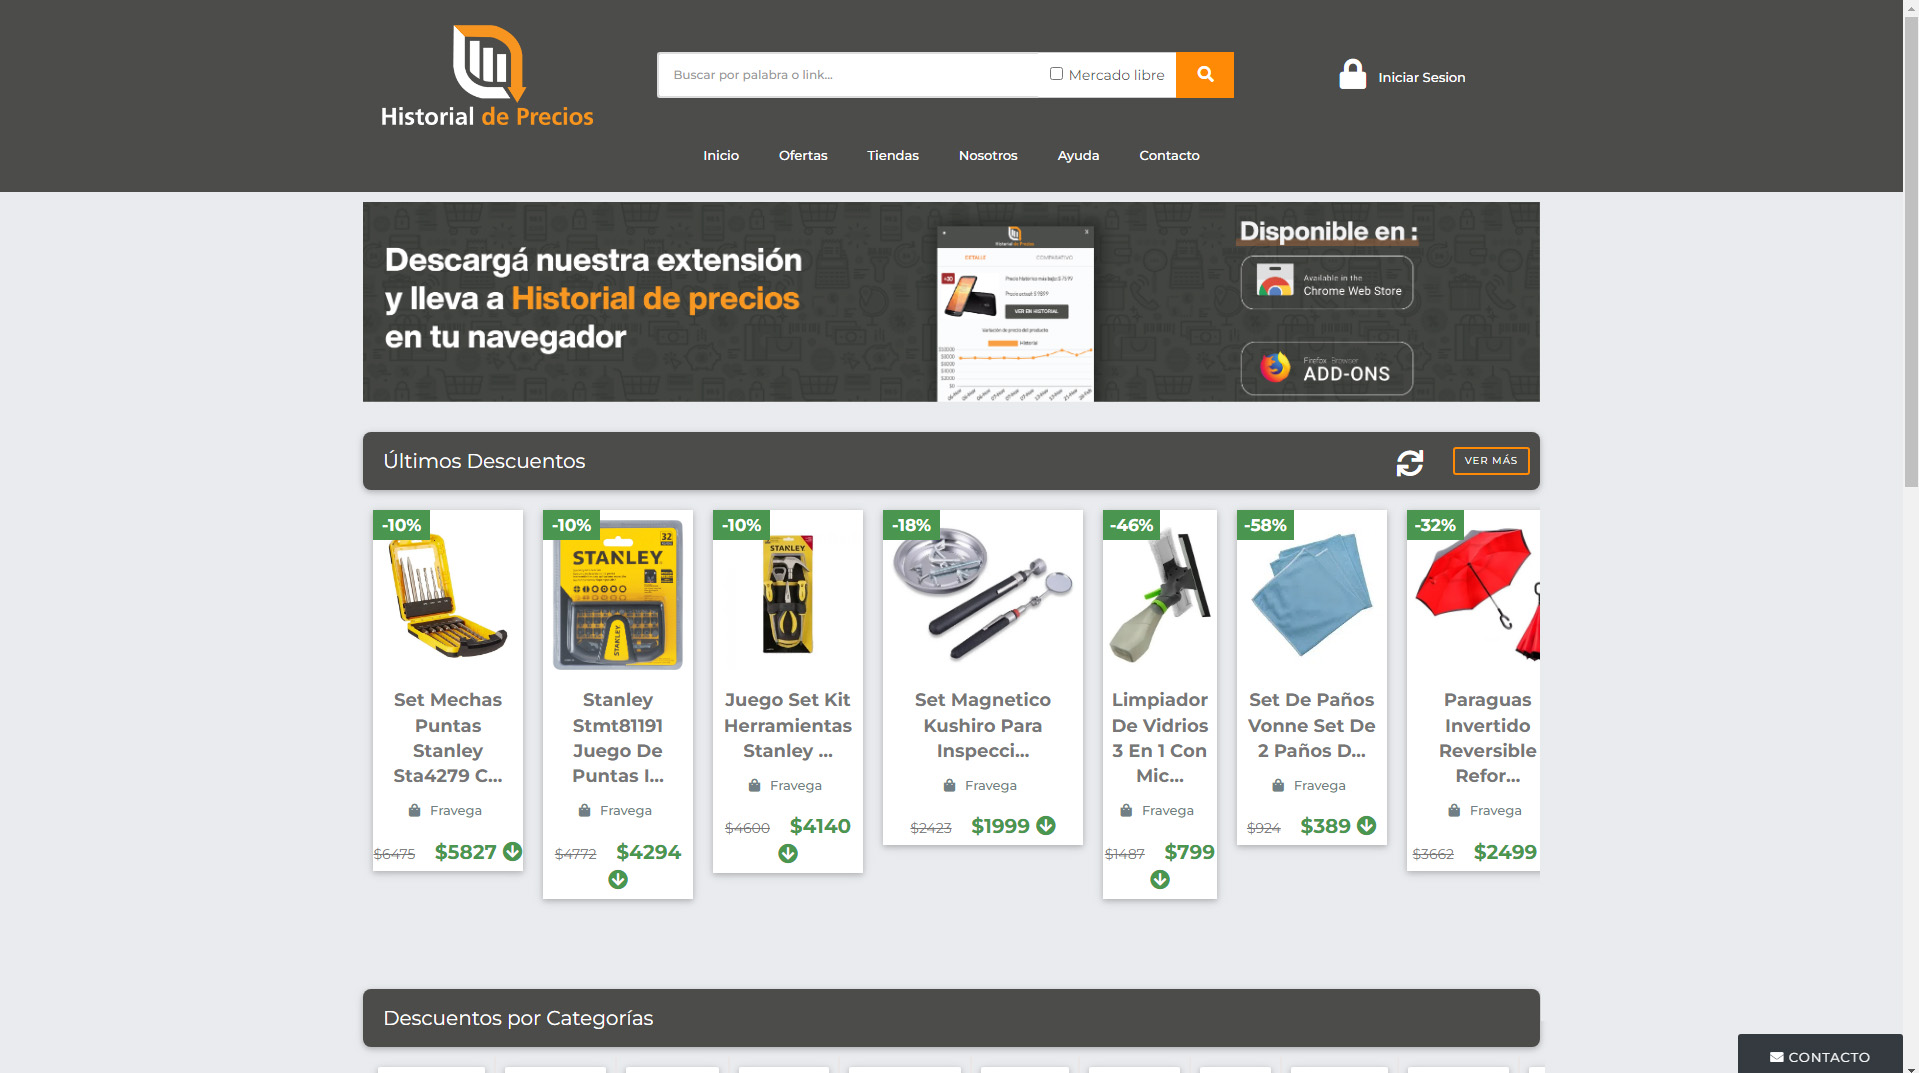Viewport: 1919px width, 1073px height.
Task: Open the Ofertas menu item
Action: 803,155
